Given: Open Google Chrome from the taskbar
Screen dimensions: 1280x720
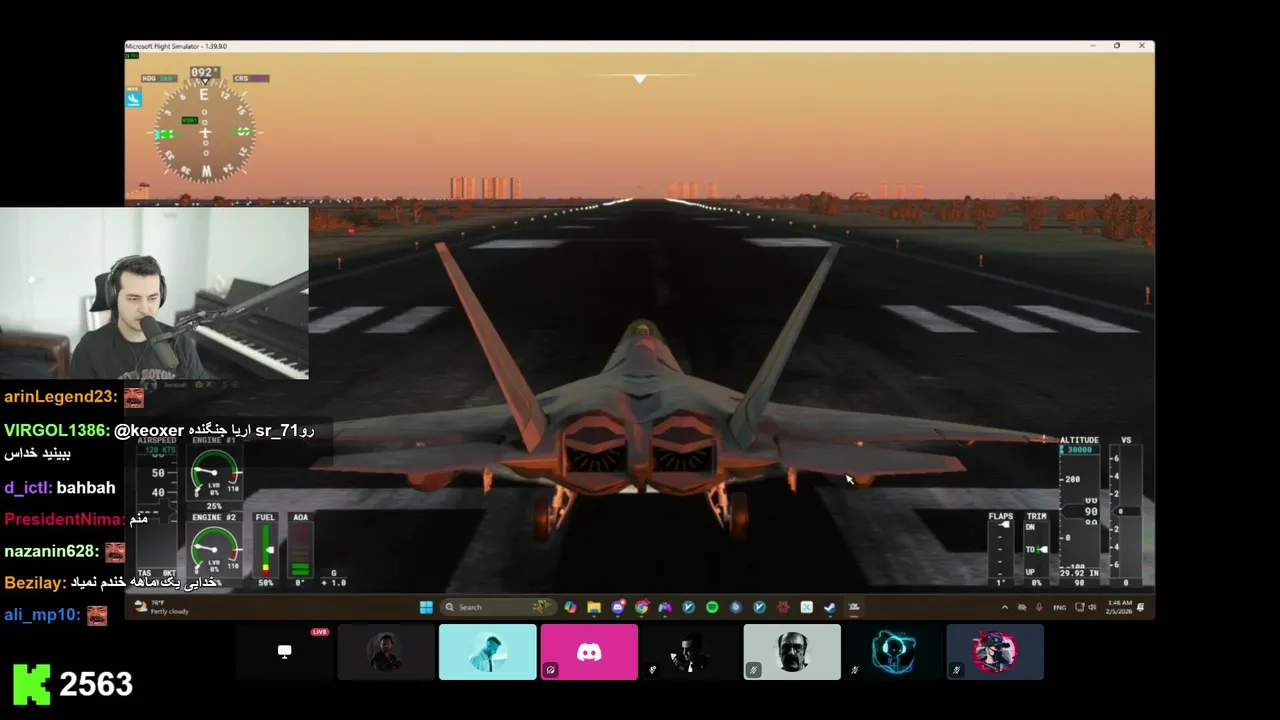Looking at the screenshot, I should [x=641, y=607].
